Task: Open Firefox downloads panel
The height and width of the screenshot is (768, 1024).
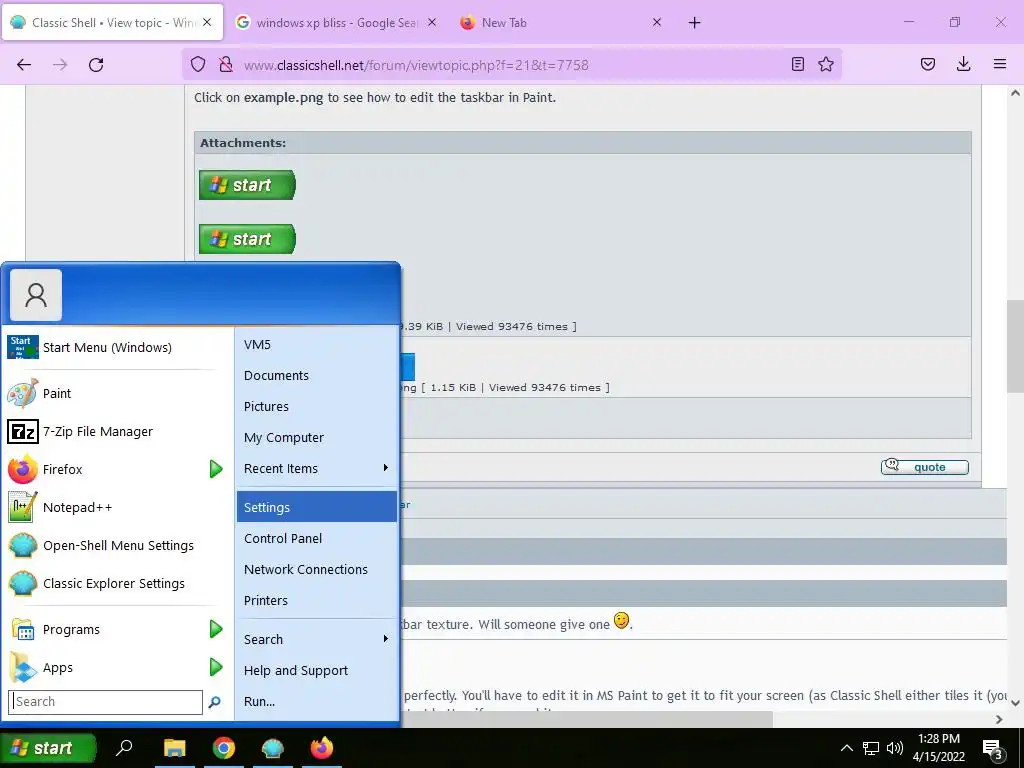Action: point(963,64)
